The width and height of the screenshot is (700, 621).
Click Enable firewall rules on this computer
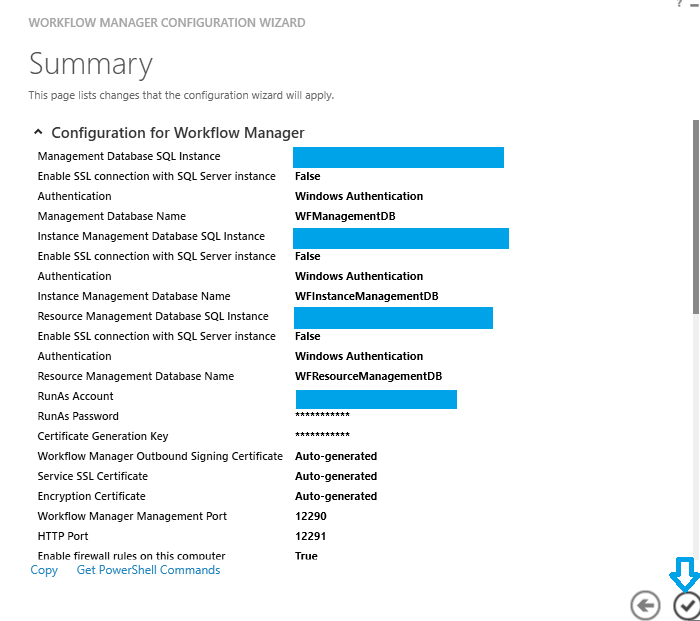(x=132, y=556)
